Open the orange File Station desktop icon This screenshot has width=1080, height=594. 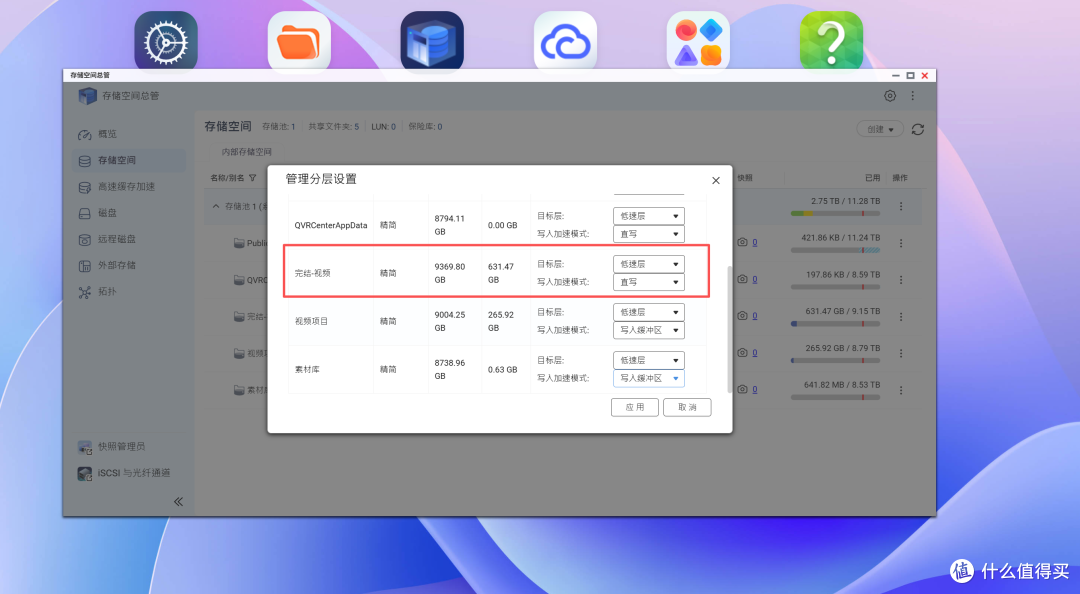coord(299,41)
